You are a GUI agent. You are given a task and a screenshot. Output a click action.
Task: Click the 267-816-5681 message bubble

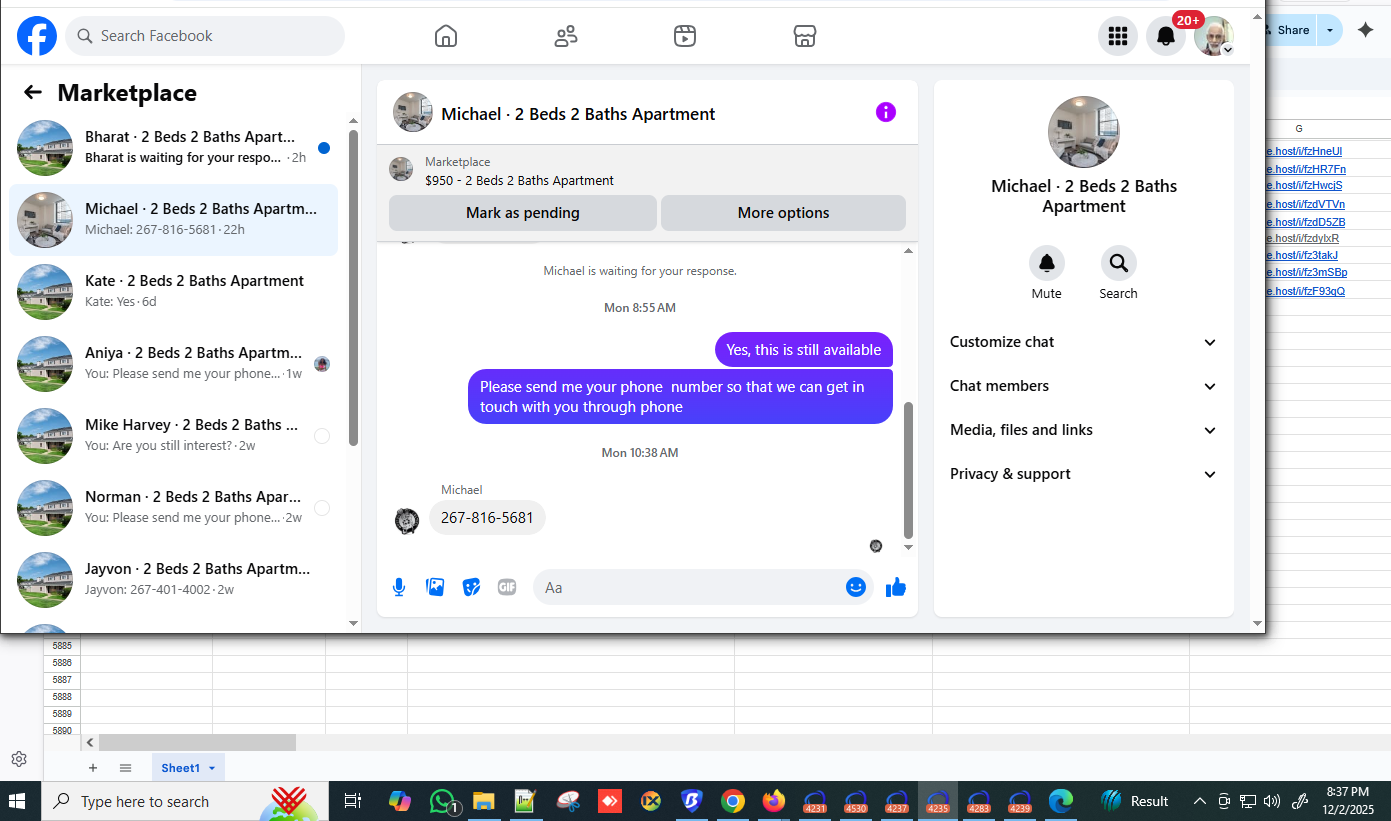click(487, 518)
